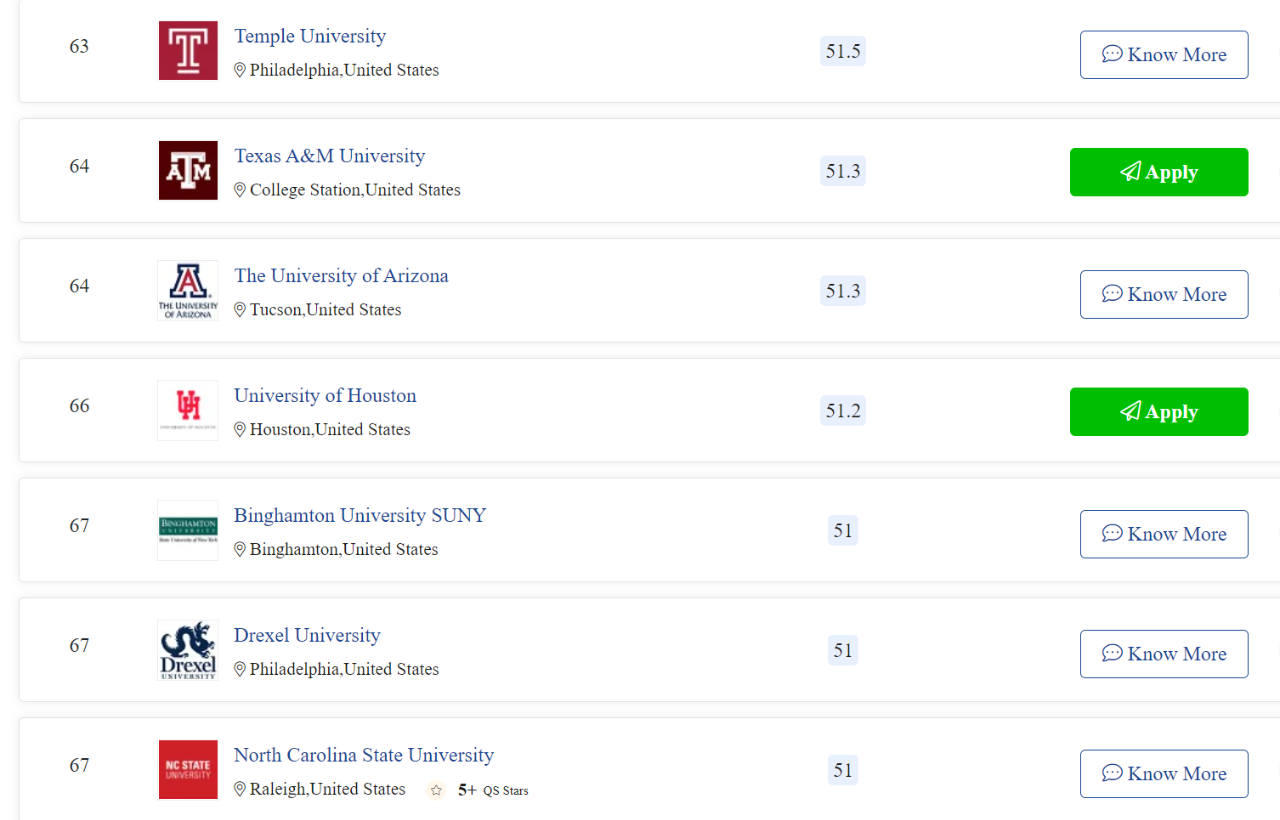The height and width of the screenshot is (820, 1280).
Task: Click the Temple University logo
Action: (188, 51)
